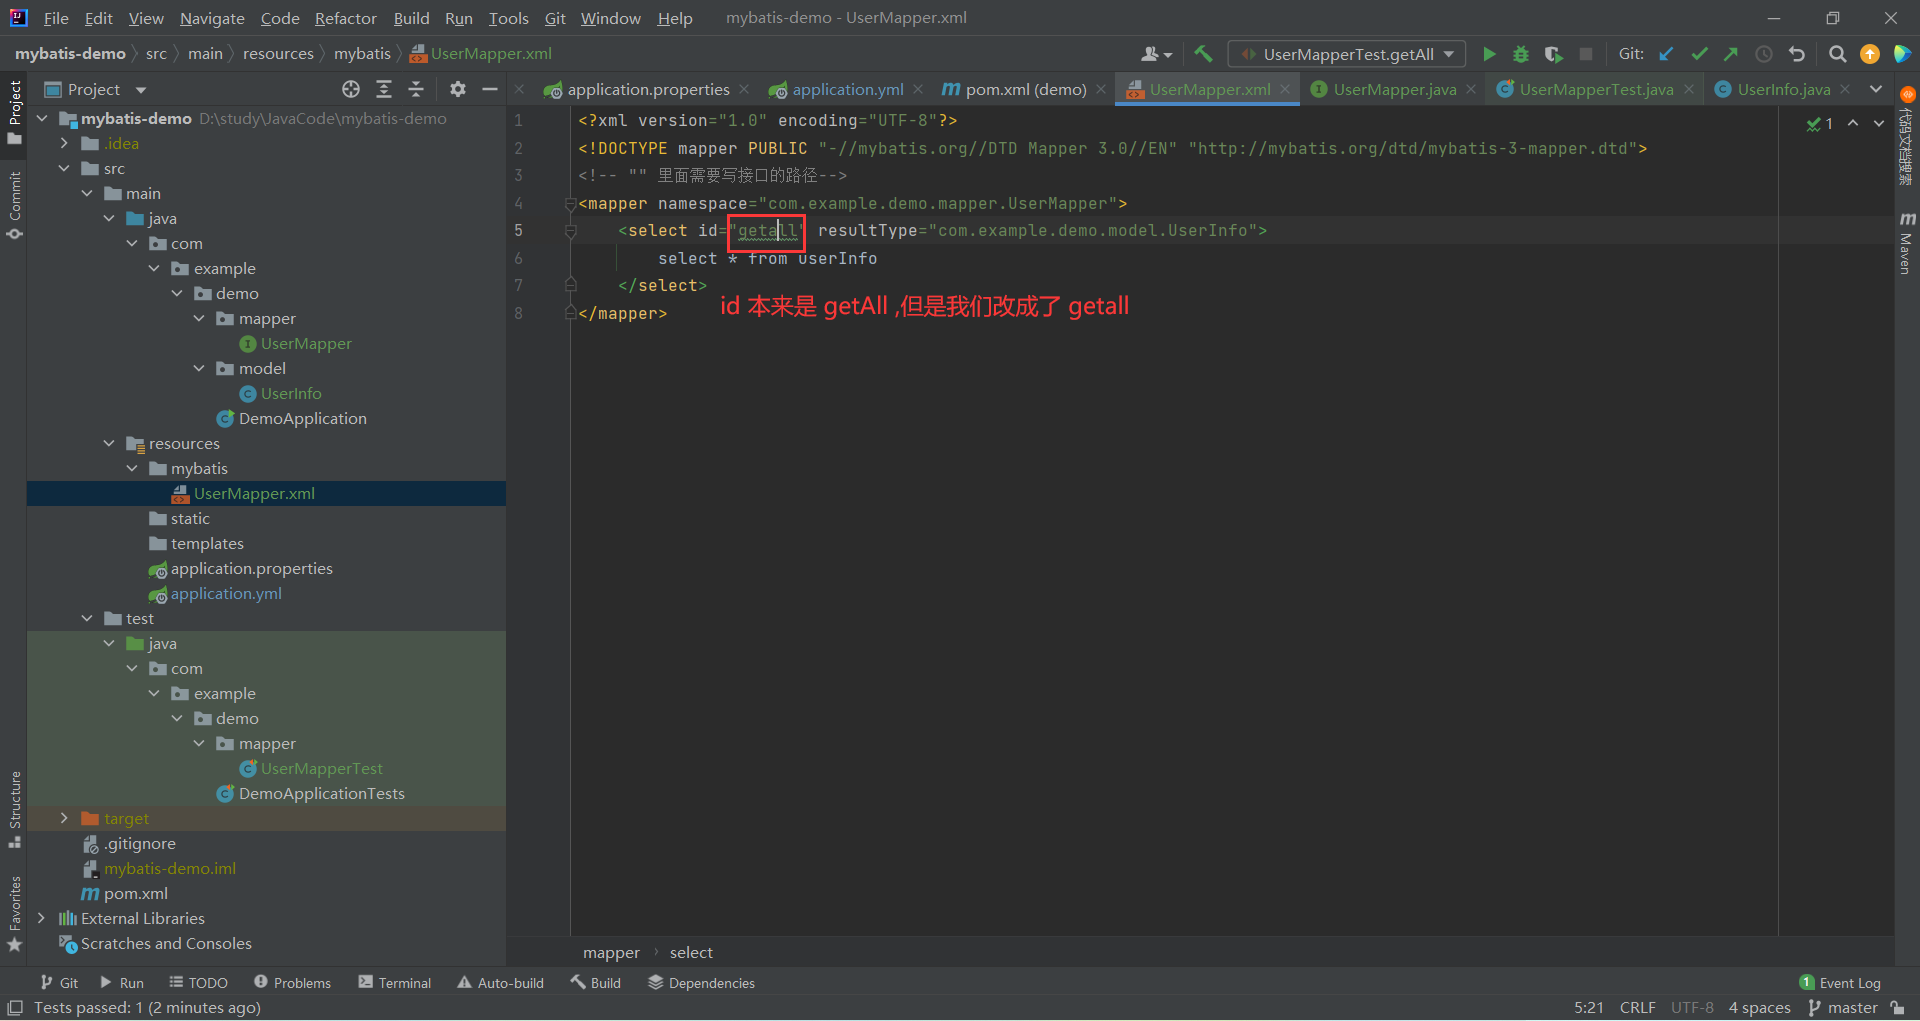Screen dimensions: 1920x1021
Task: Open the Favorites tool window
Action: coord(14,913)
